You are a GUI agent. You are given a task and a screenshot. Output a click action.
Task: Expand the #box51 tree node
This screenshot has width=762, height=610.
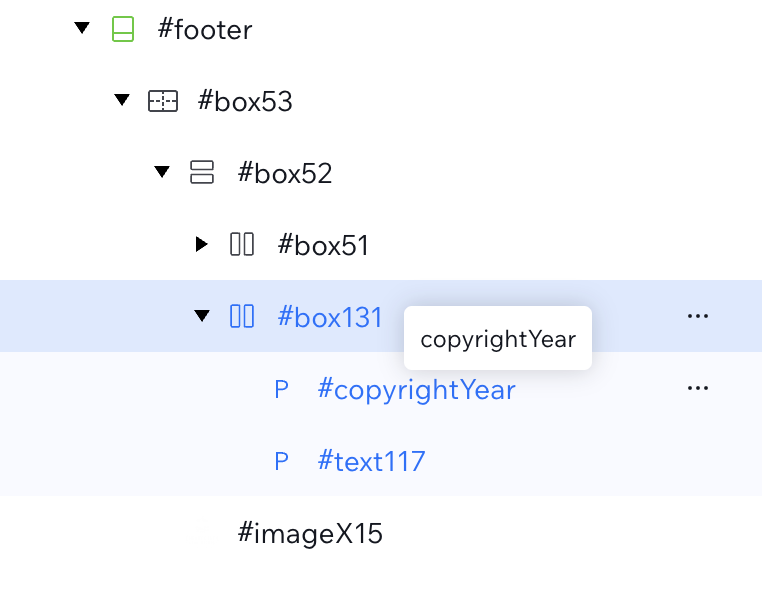pyautogui.click(x=202, y=244)
